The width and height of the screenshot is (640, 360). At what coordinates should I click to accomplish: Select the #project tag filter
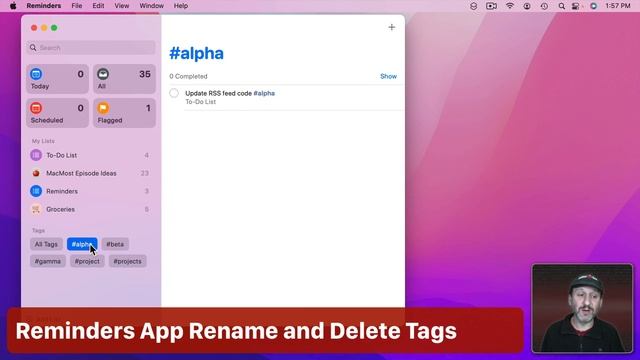click(x=87, y=261)
